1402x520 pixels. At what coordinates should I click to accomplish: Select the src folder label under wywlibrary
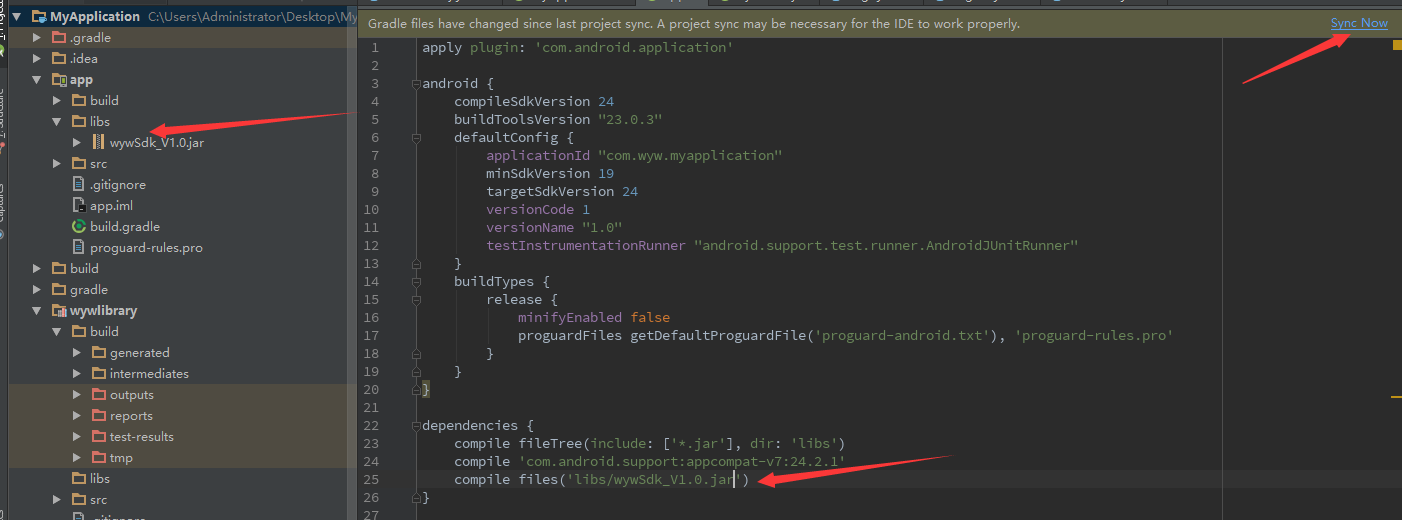(x=98, y=499)
